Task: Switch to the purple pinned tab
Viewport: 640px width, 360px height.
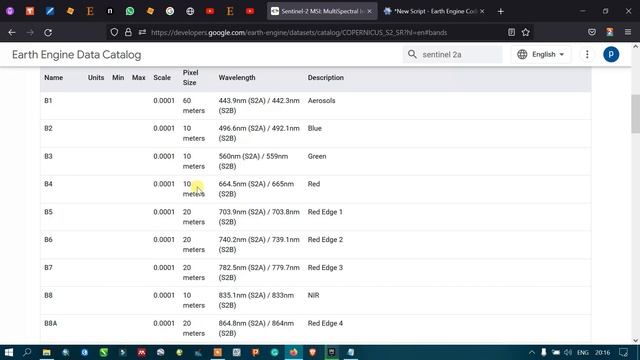Action: [x=10, y=11]
